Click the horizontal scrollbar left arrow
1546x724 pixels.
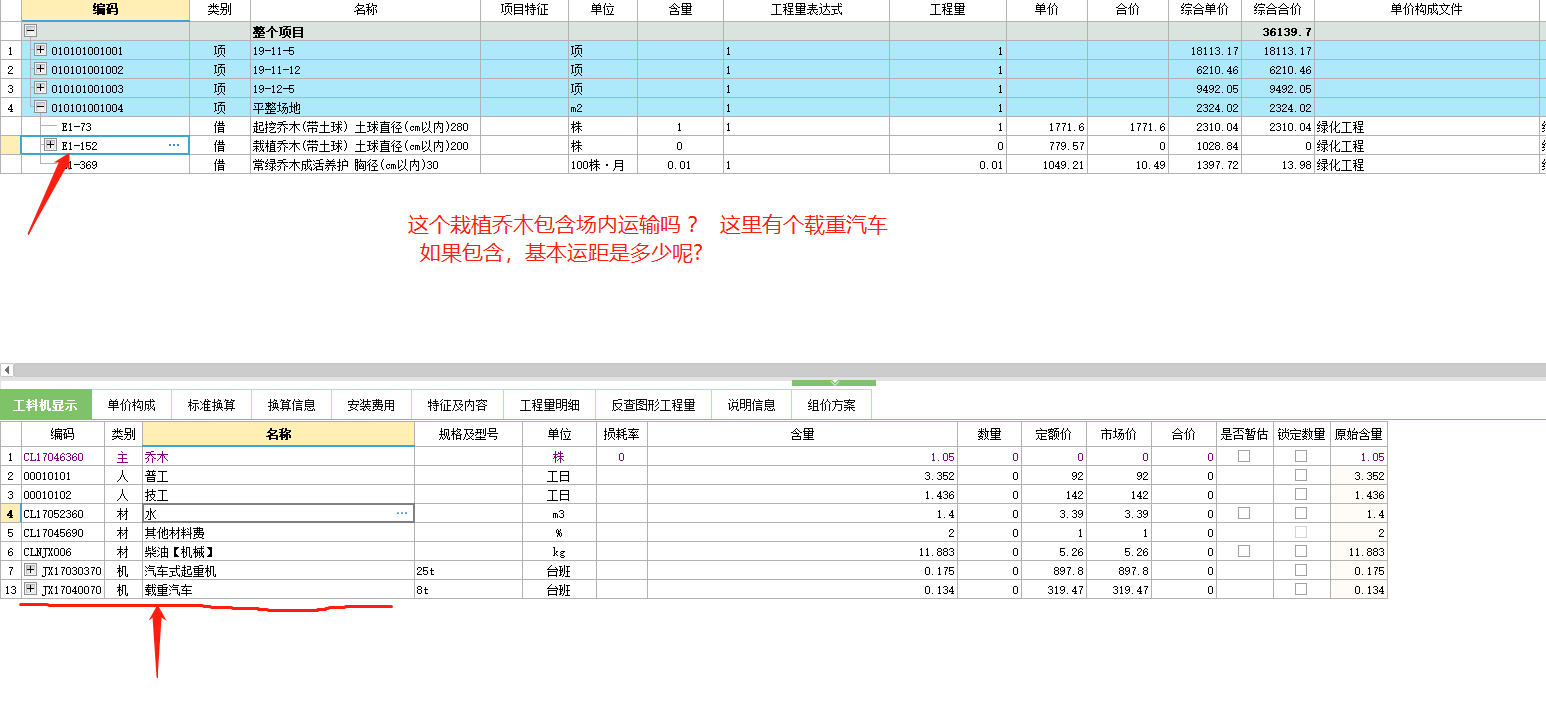[7, 370]
